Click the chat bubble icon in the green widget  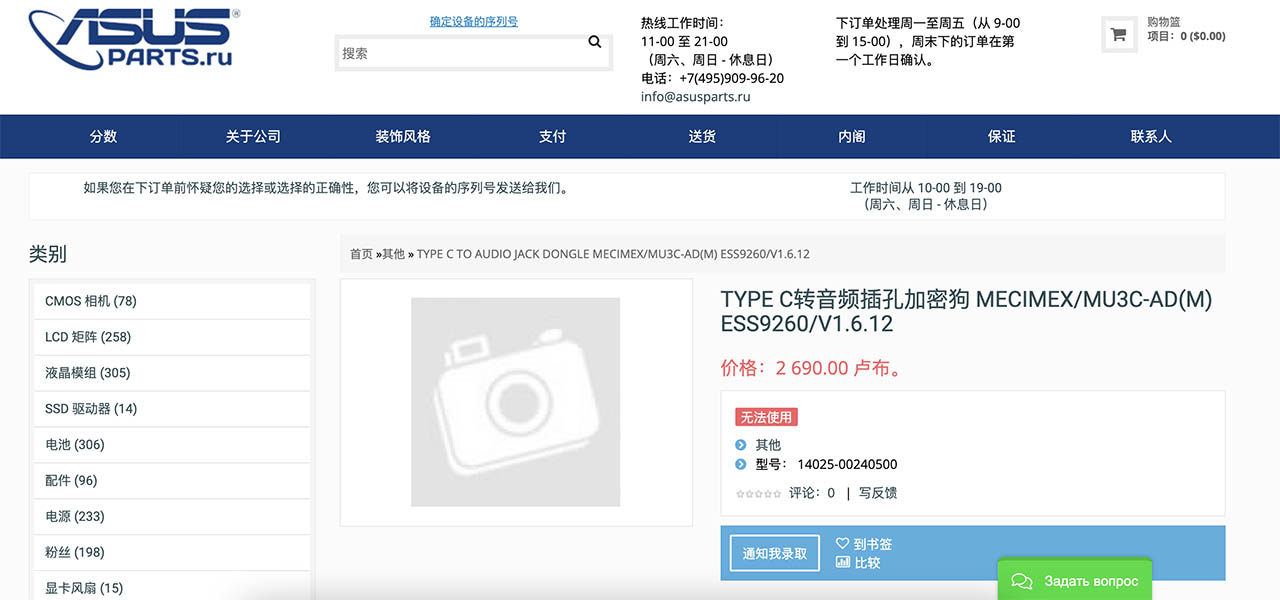(x=1021, y=581)
